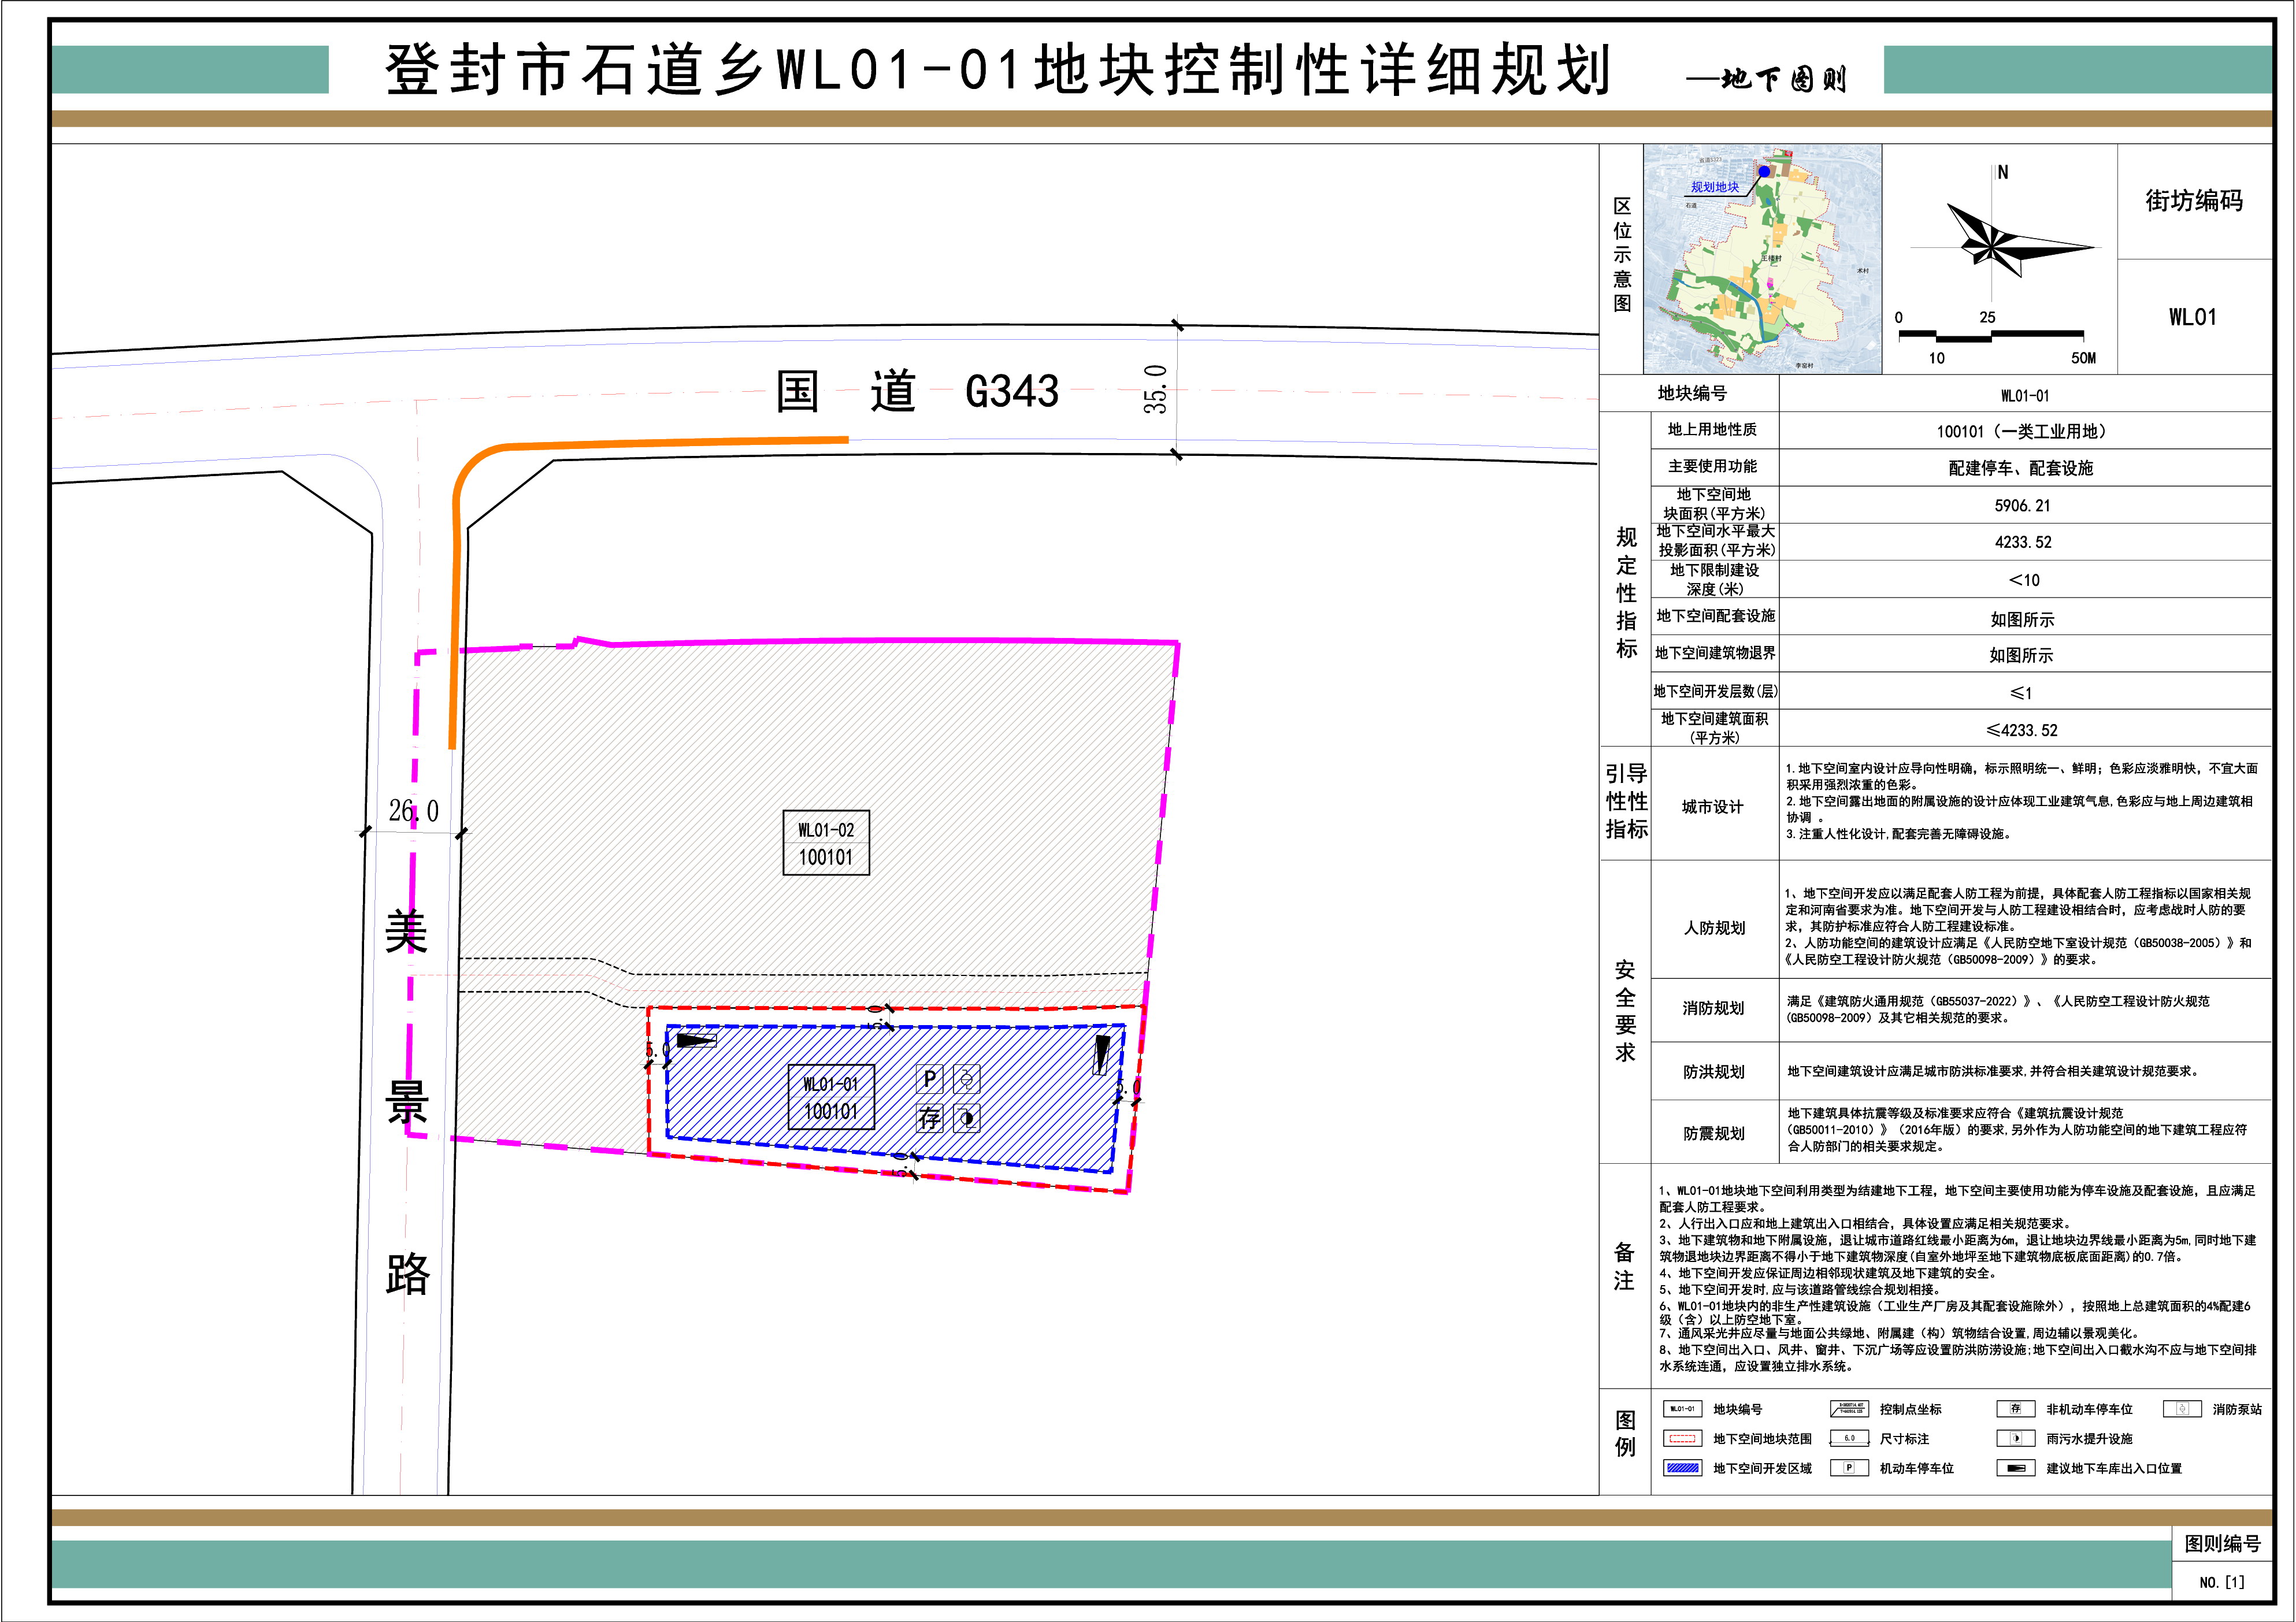Click the 26.0 road width dimension

pyautogui.click(x=413, y=811)
